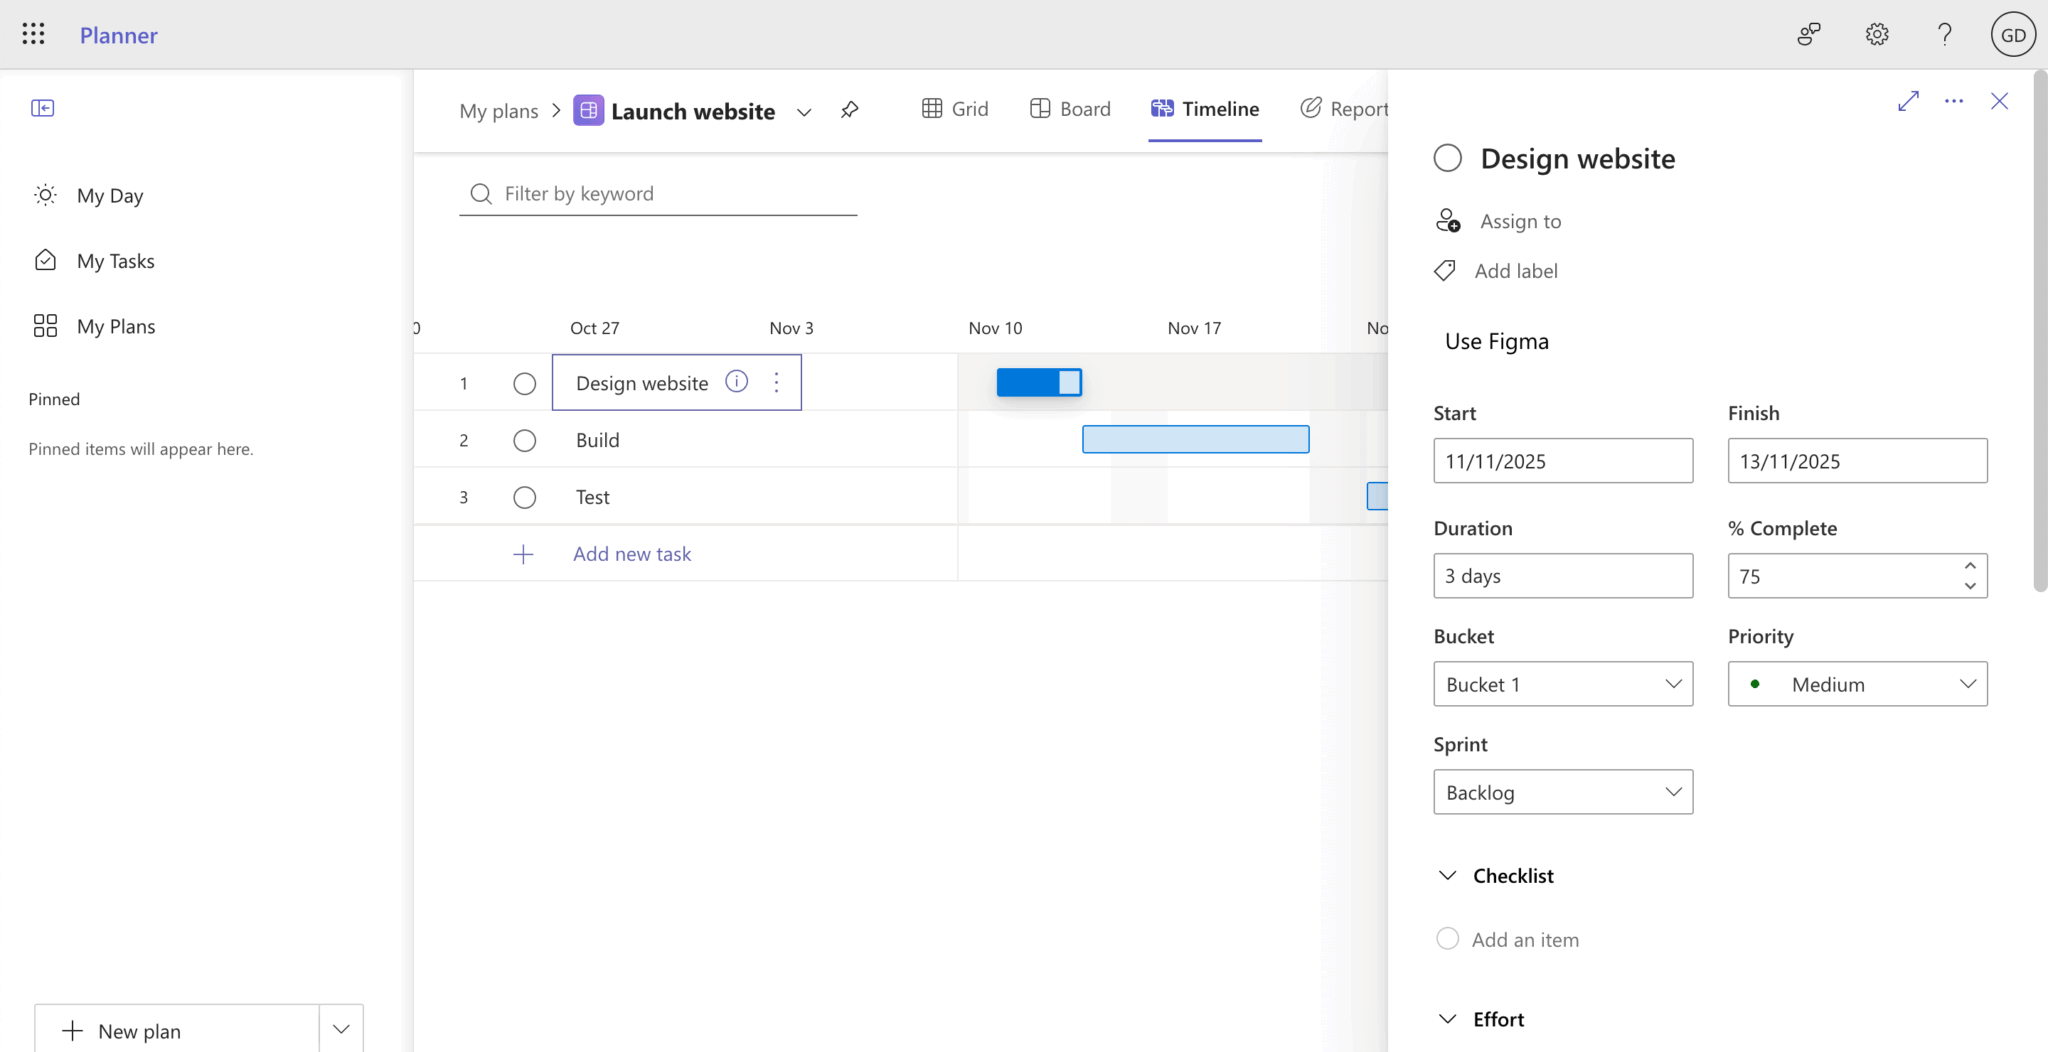2048x1052 pixels.
Task: Collapse the Checklist section
Action: 1447,876
